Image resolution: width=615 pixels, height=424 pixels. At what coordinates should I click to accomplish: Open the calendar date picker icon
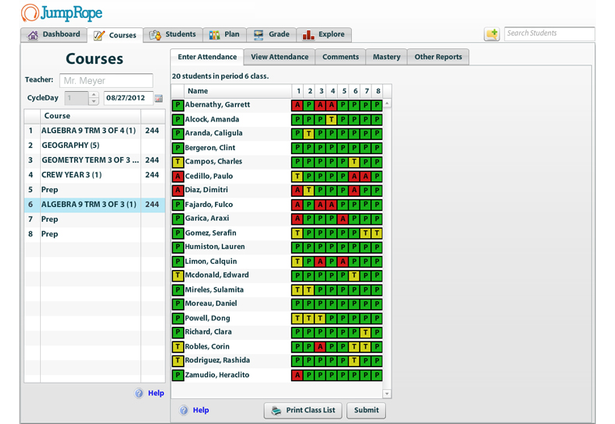click(158, 98)
